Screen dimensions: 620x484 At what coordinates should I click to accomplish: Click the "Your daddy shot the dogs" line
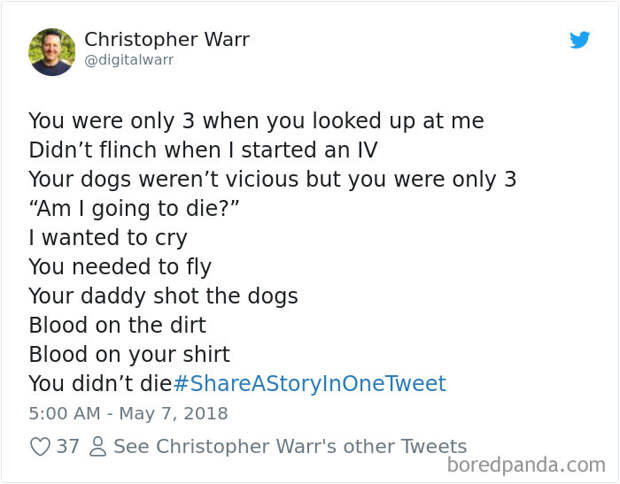pyautogui.click(x=163, y=296)
